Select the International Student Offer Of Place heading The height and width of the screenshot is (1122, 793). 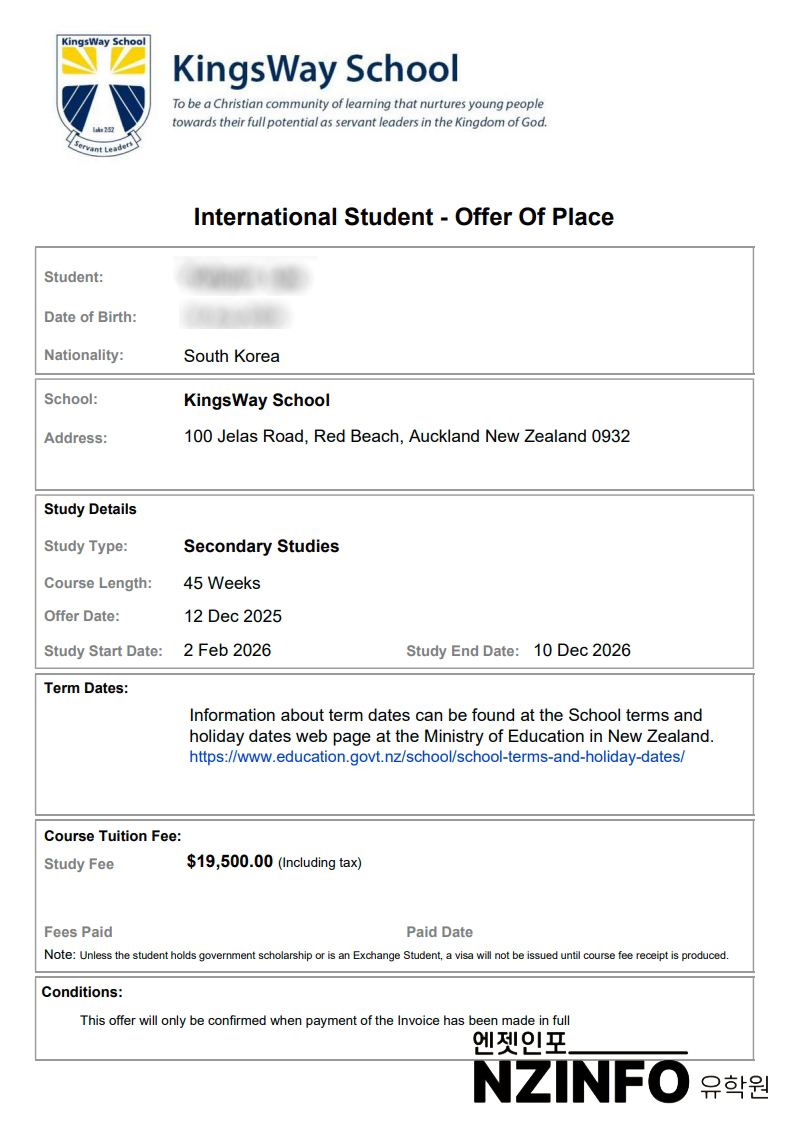coord(403,217)
